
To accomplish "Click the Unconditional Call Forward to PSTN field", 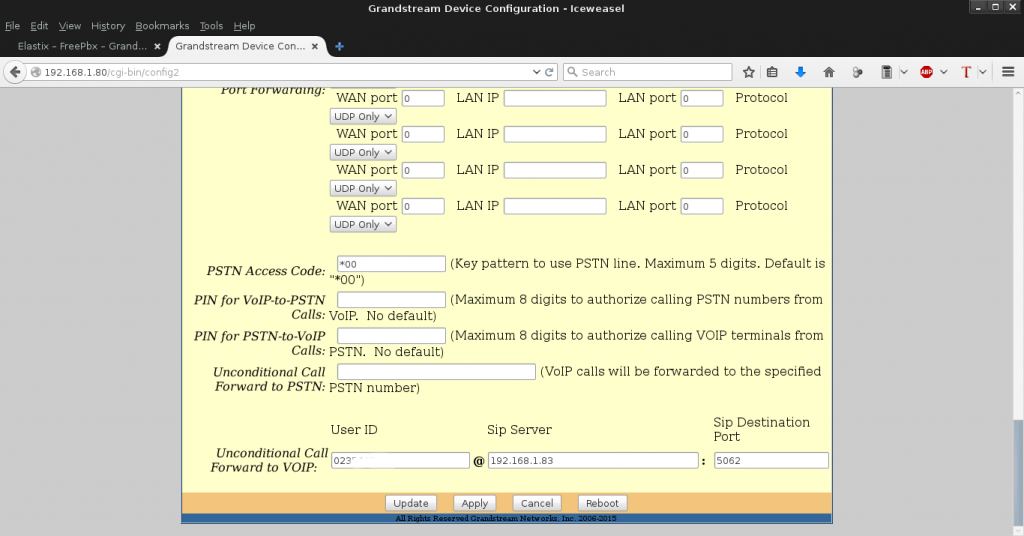I will [x=436, y=372].
